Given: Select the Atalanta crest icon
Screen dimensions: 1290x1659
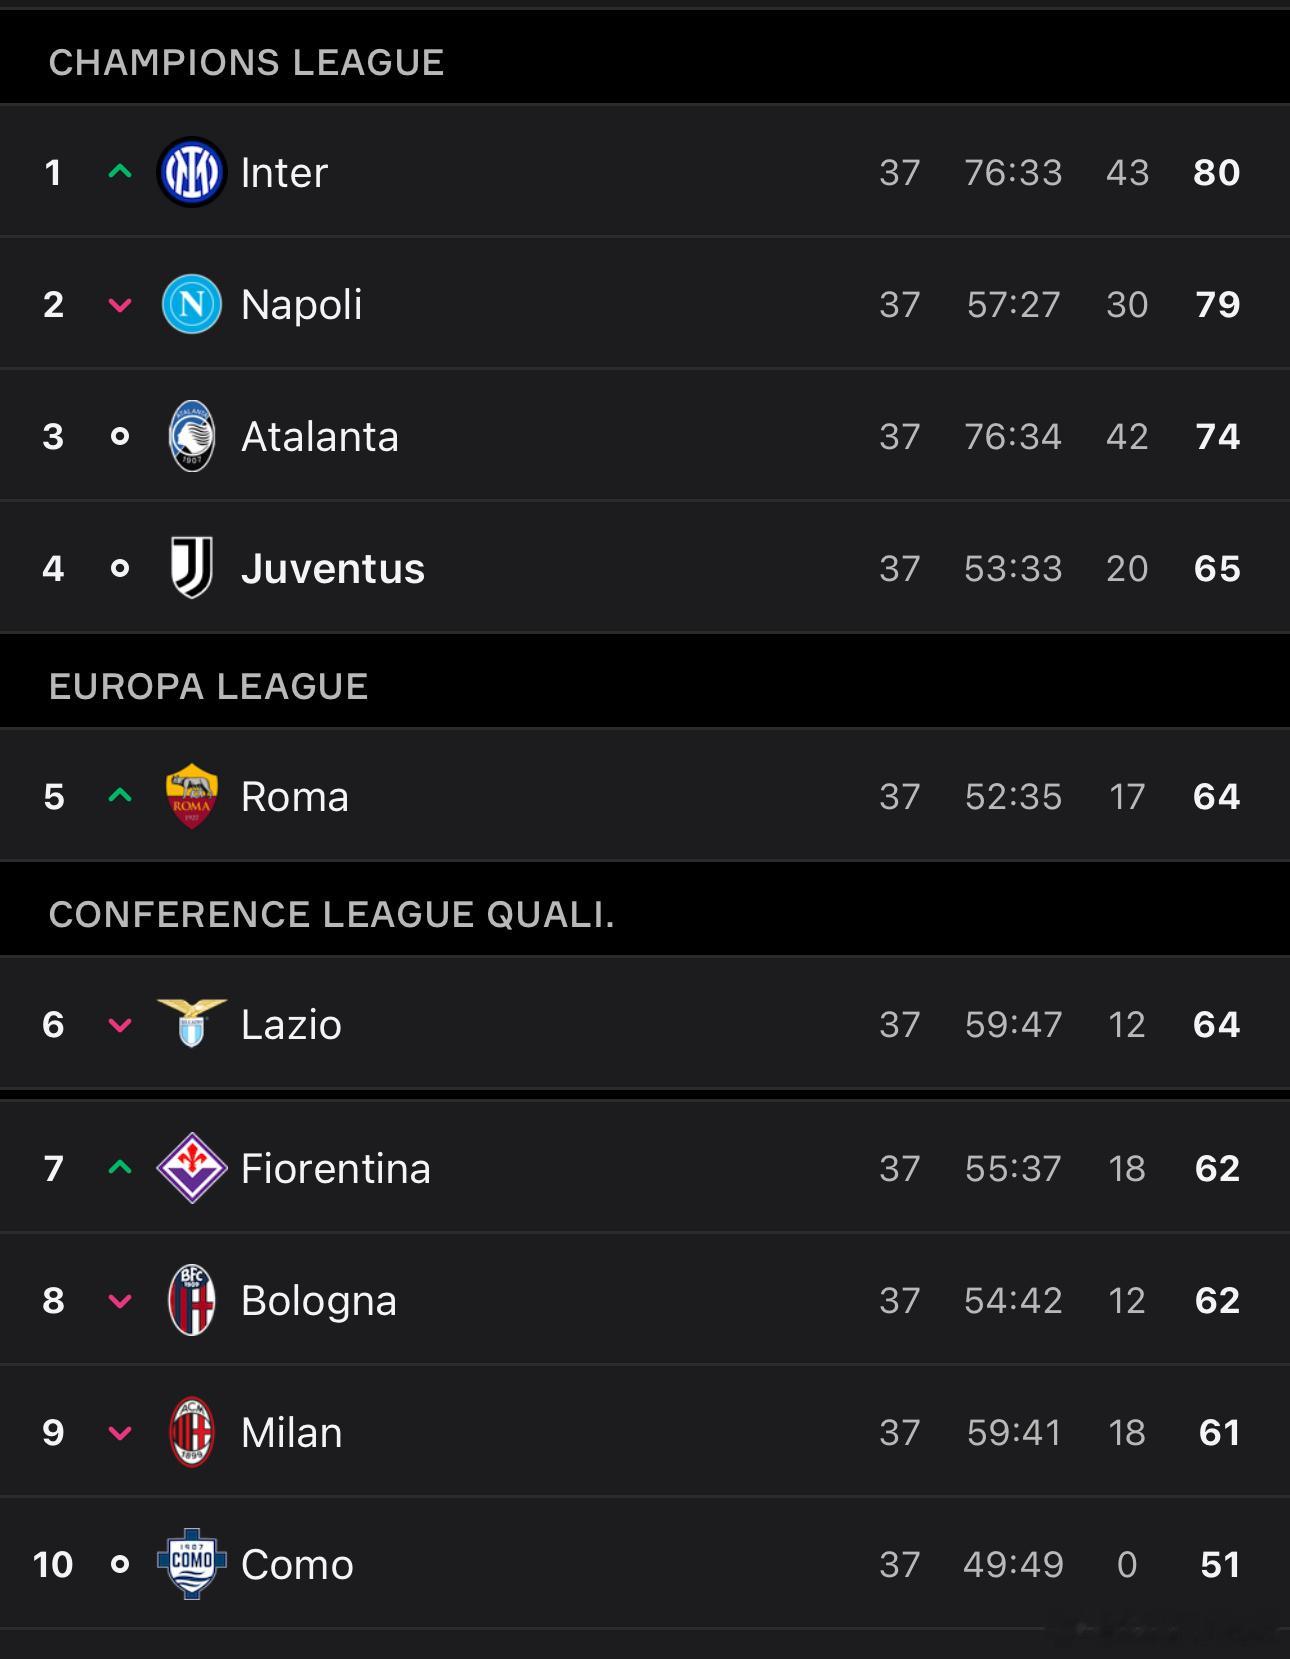Looking at the screenshot, I should (192, 436).
